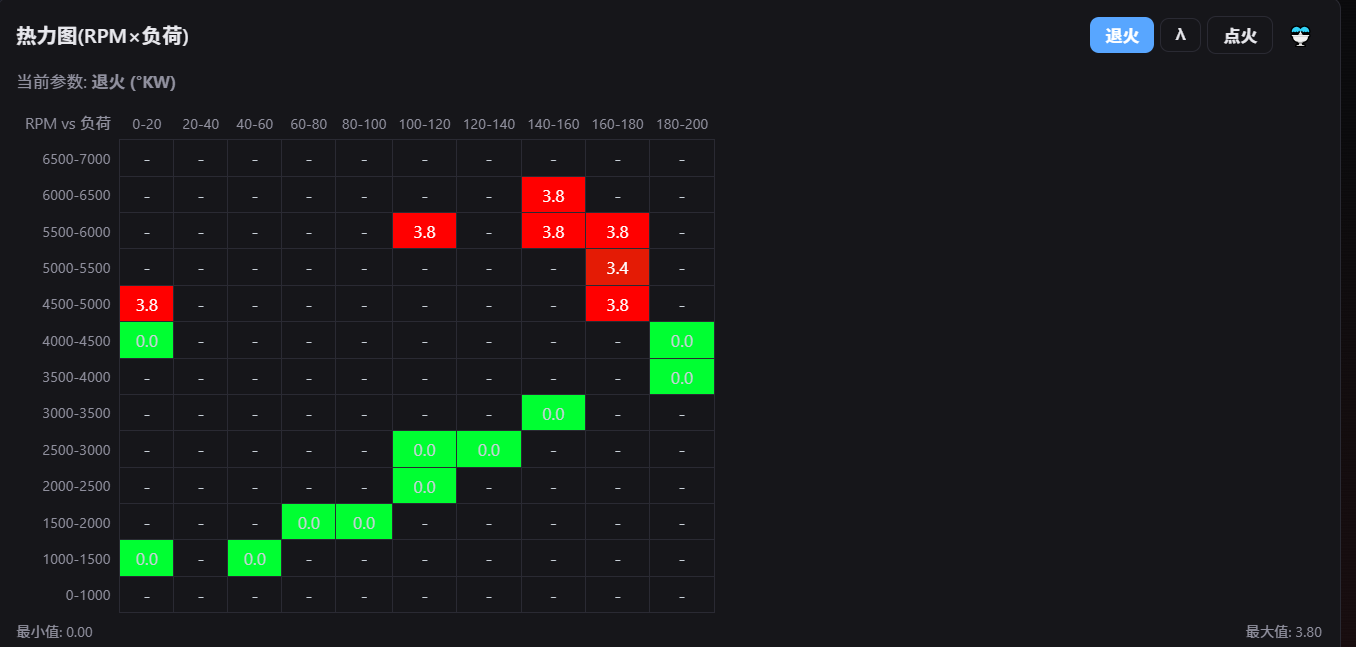Screen dimensions: 1356x647
Task: Click the 180-200 load column header
Action: click(x=682, y=124)
